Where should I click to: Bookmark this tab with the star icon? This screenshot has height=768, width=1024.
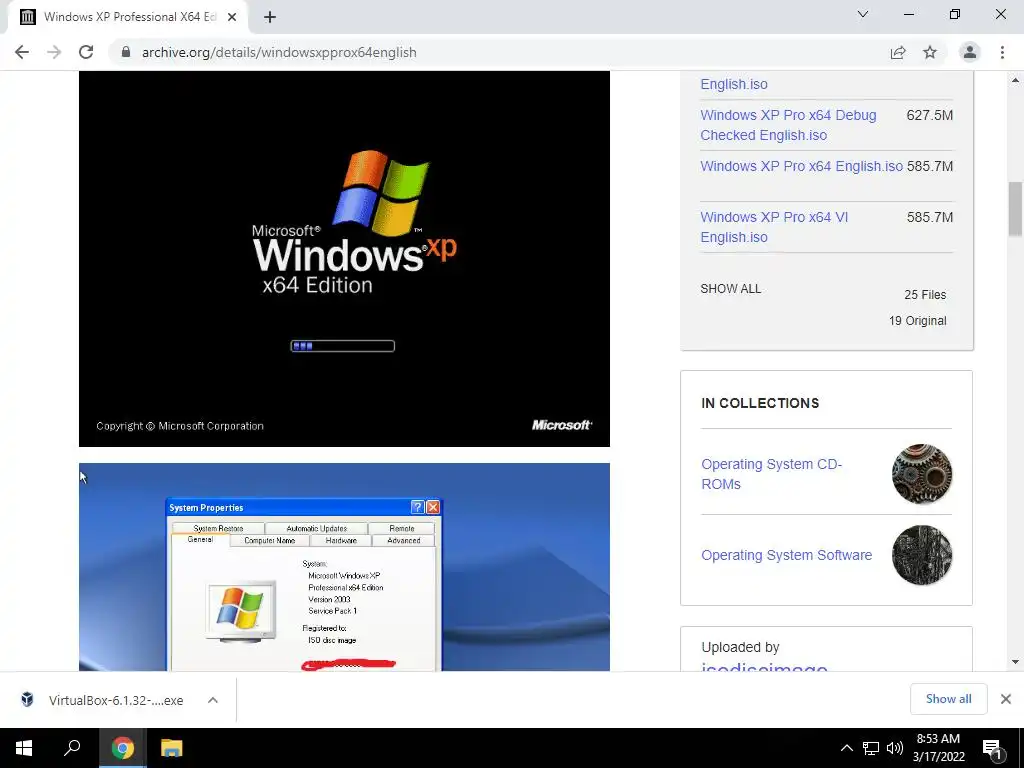click(x=930, y=52)
